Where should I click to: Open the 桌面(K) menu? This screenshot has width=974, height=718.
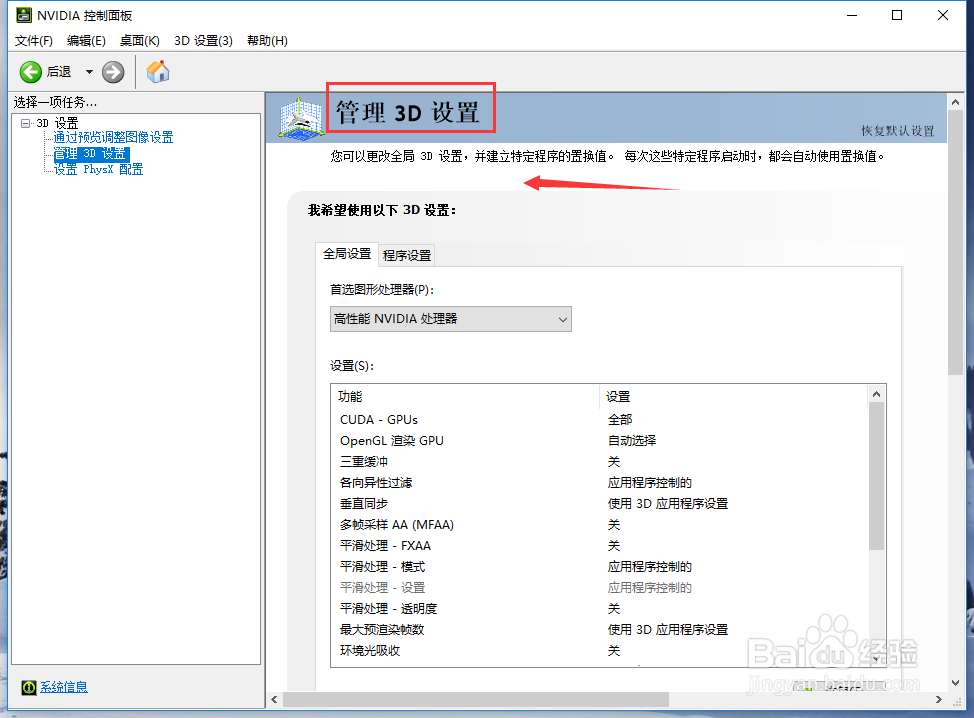(x=140, y=40)
